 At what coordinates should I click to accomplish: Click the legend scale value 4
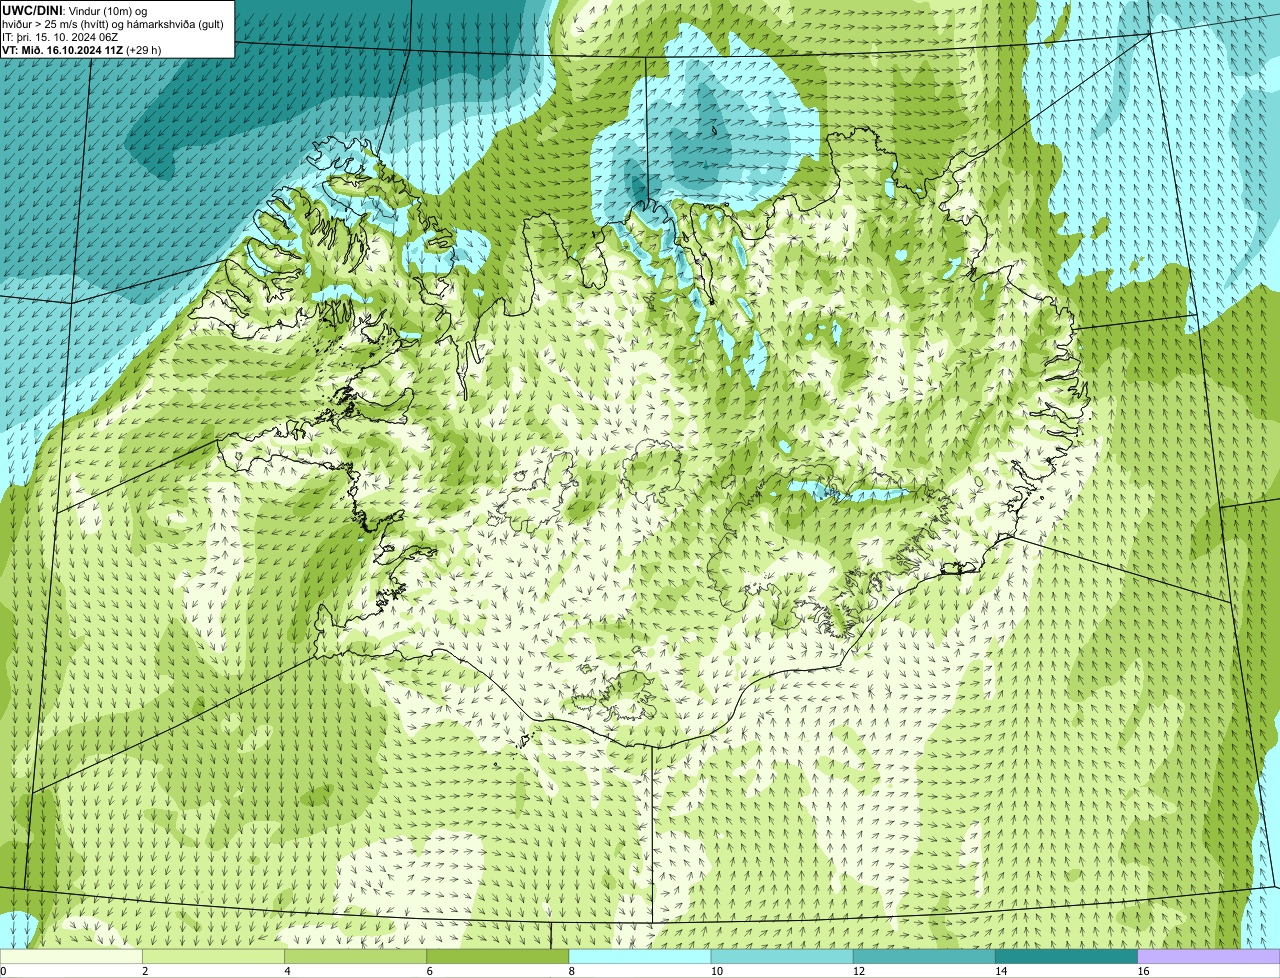(x=287, y=971)
